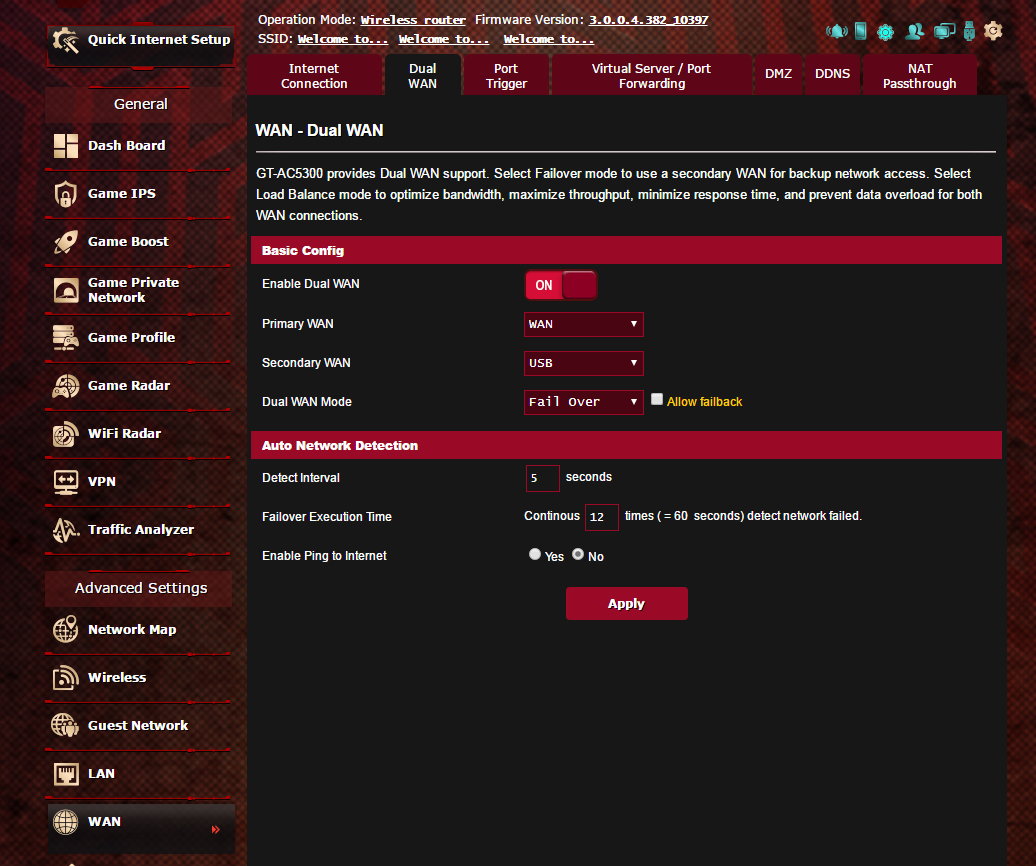This screenshot has height=866, width=1036.
Task: Click the Detect Interval seconds field
Action: pyautogui.click(x=542, y=478)
